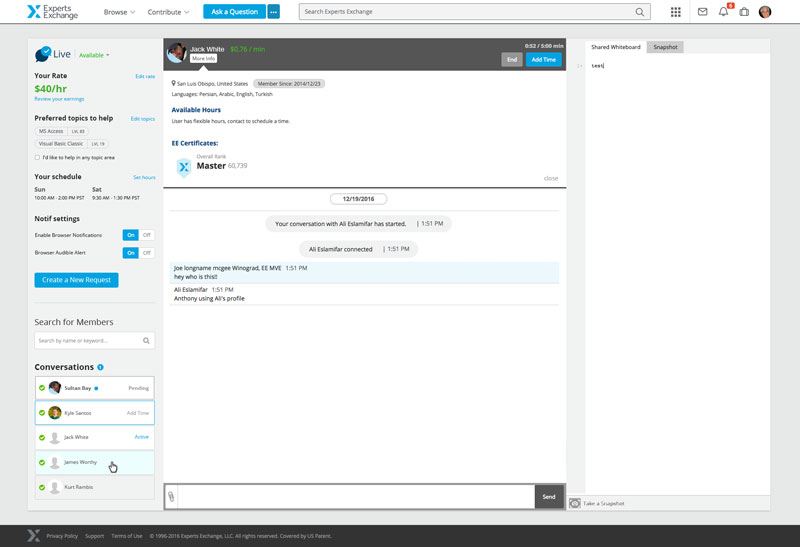Click Jack White's avatar in chat header
The height and width of the screenshot is (547, 800).
point(177,53)
